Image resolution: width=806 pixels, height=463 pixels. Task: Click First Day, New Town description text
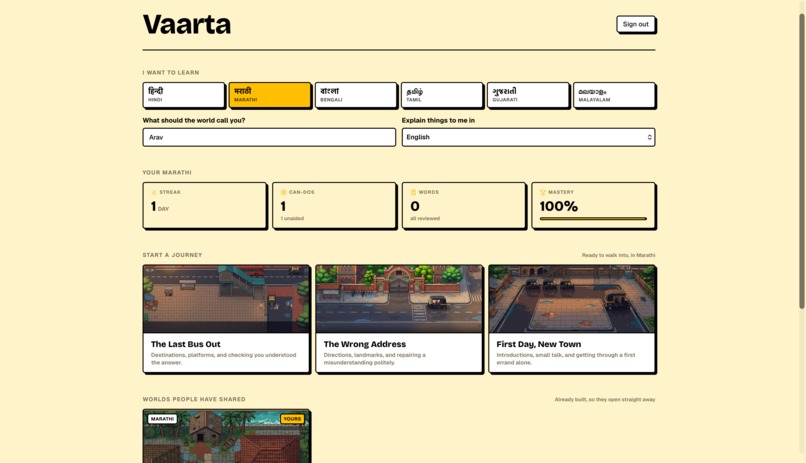click(566, 359)
